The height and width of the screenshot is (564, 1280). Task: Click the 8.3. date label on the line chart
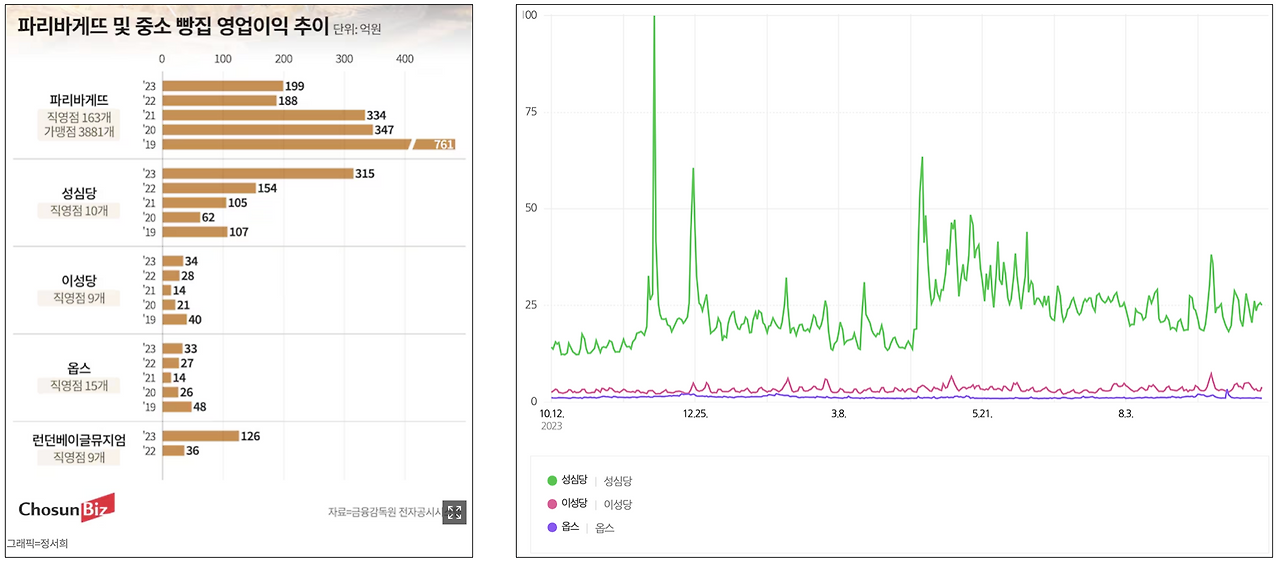(x=1125, y=413)
